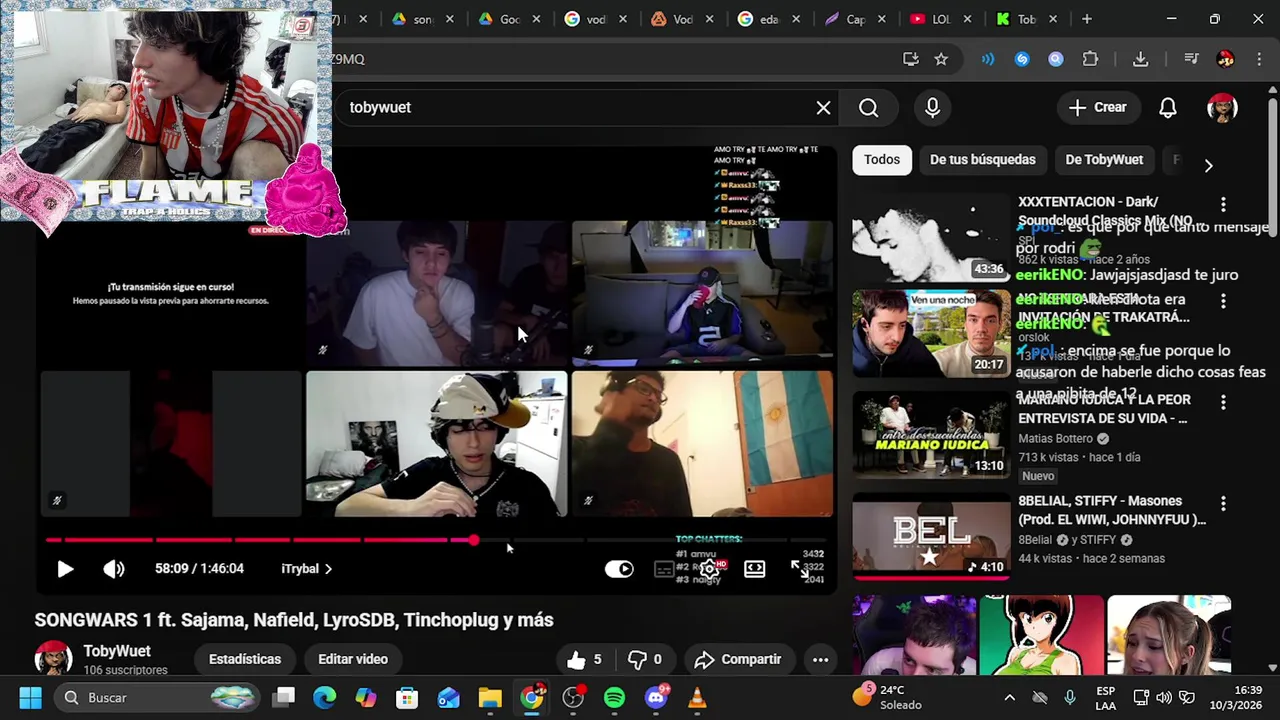Open the Chrome profile avatar
The height and width of the screenshot is (720, 1280).
(x=1225, y=59)
